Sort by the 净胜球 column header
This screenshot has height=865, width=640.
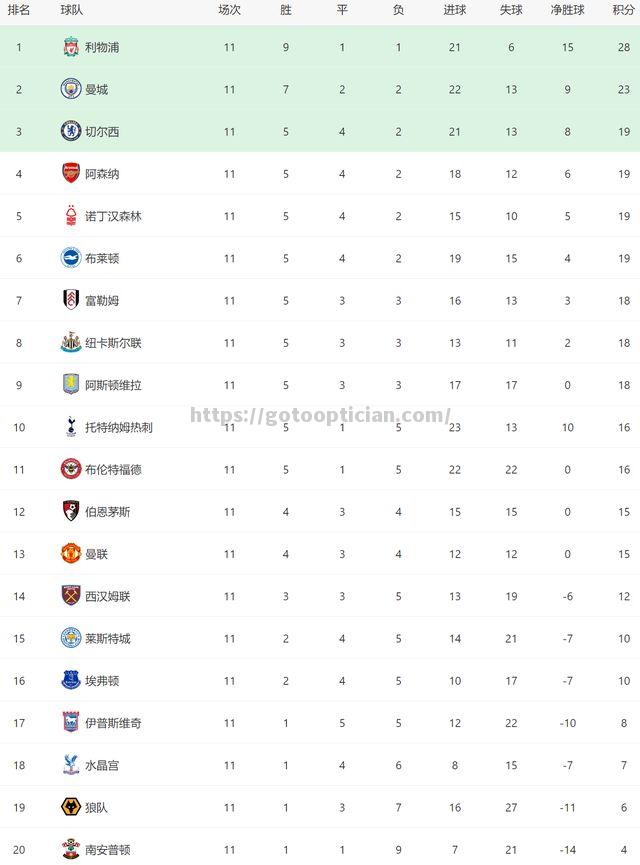(567, 10)
